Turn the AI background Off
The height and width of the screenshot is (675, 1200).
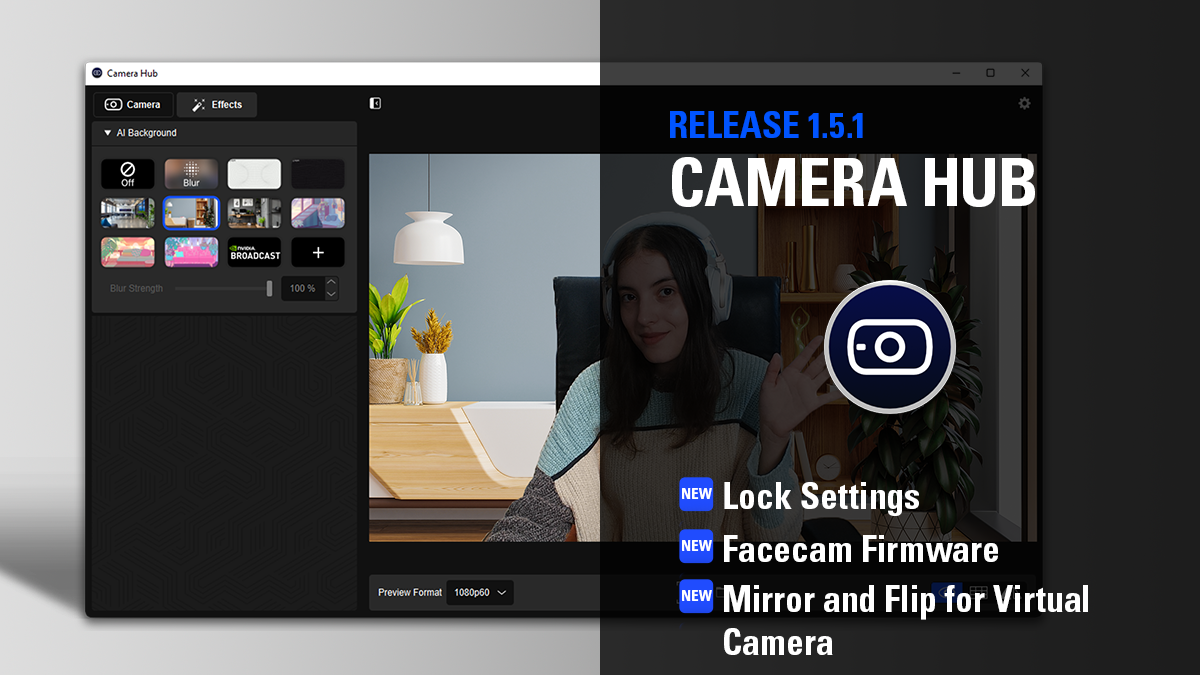tap(128, 174)
